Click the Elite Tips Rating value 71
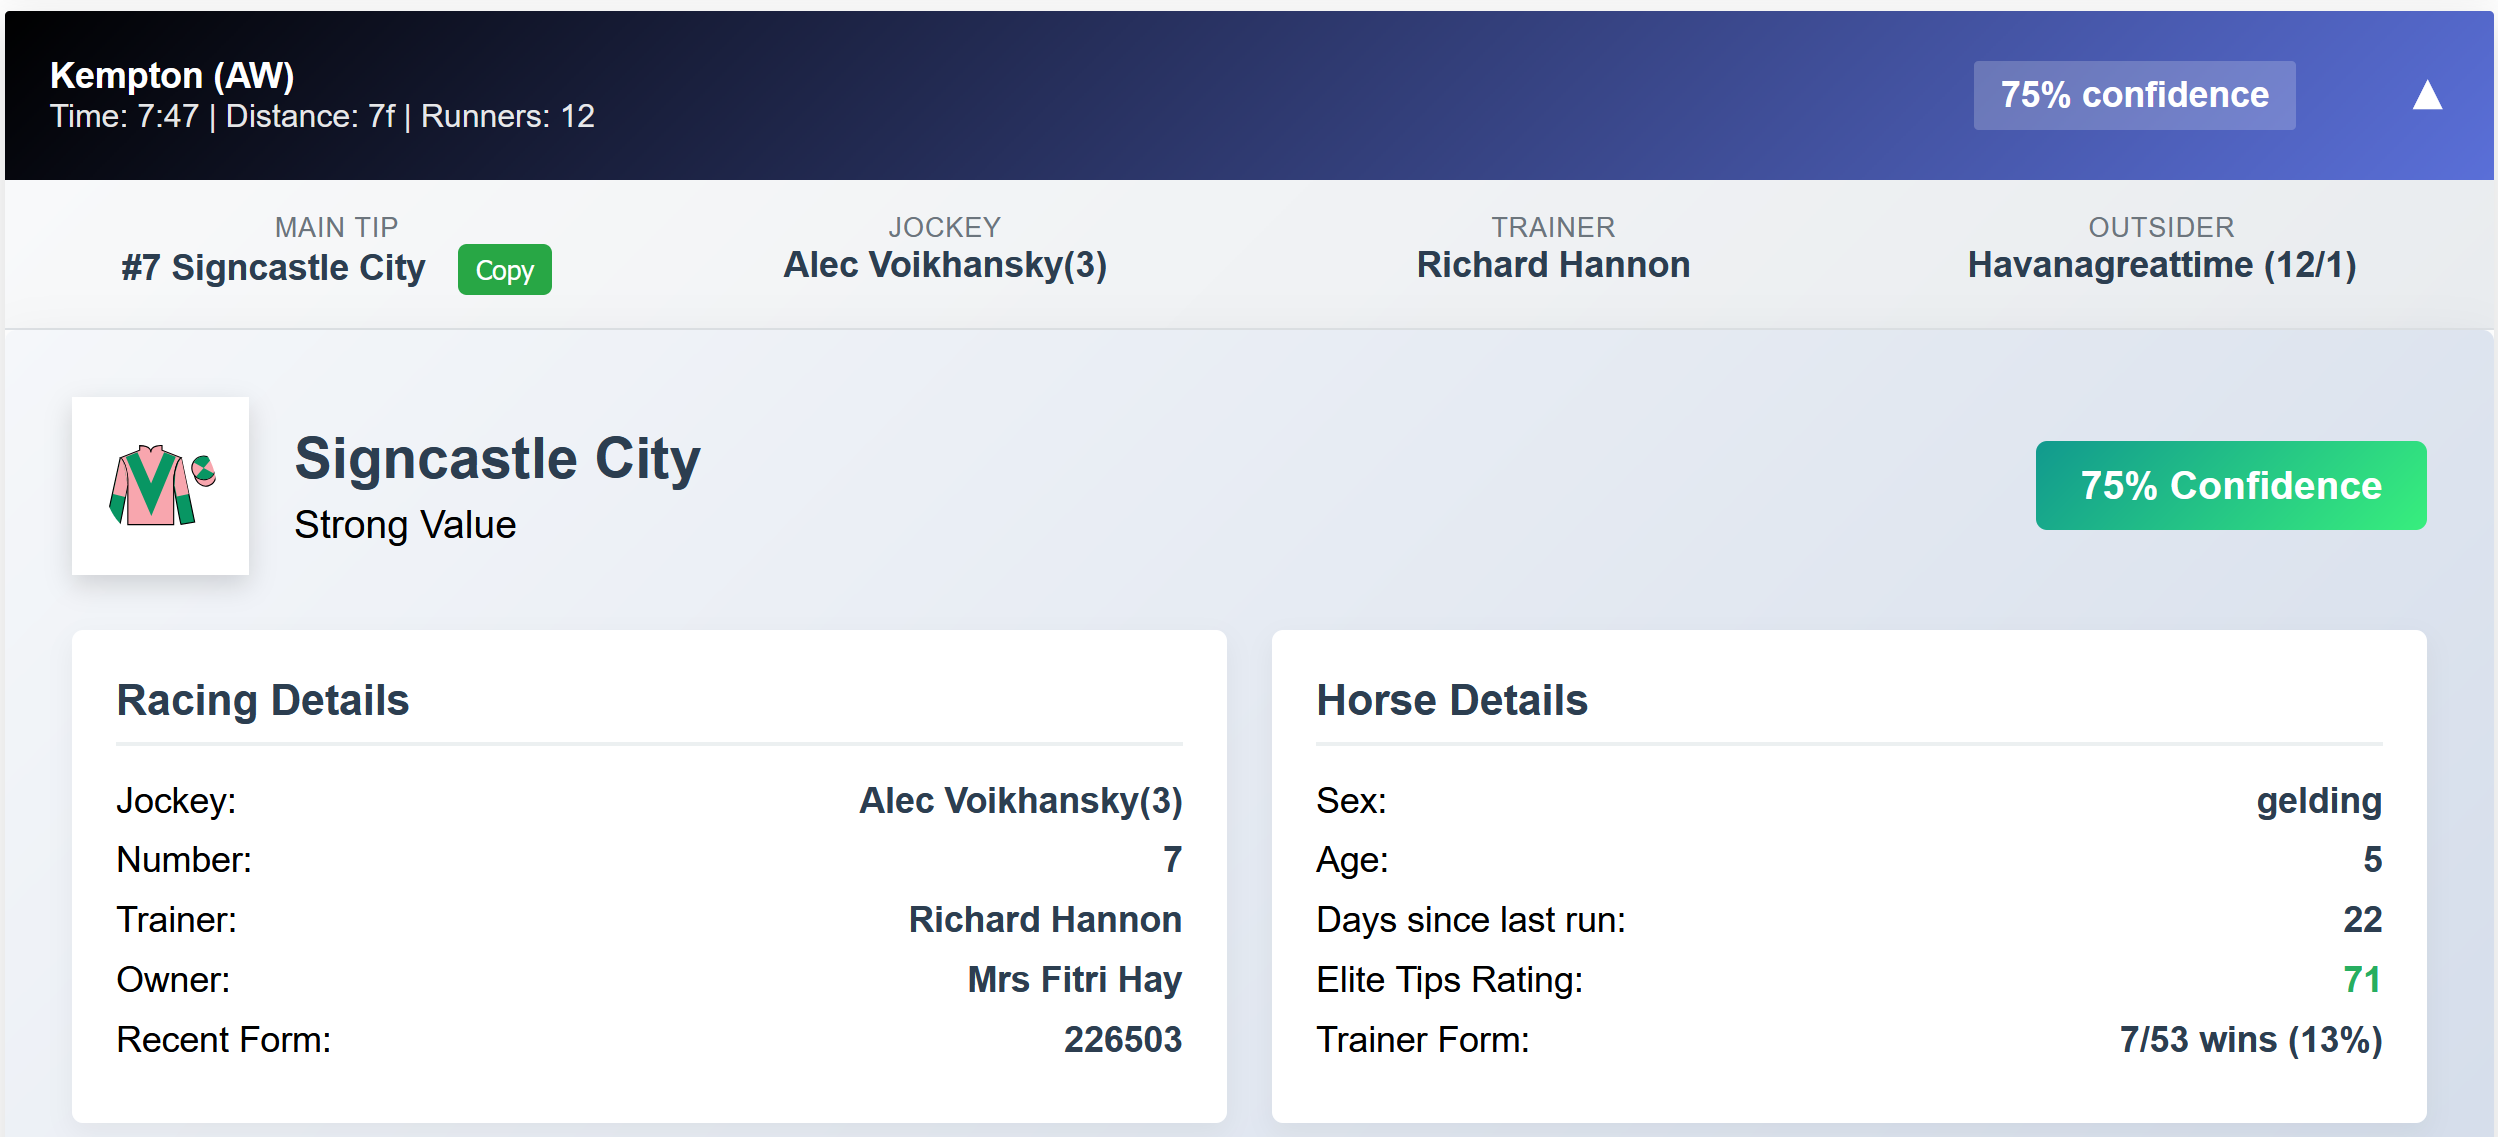2498x1137 pixels. 2362,980
